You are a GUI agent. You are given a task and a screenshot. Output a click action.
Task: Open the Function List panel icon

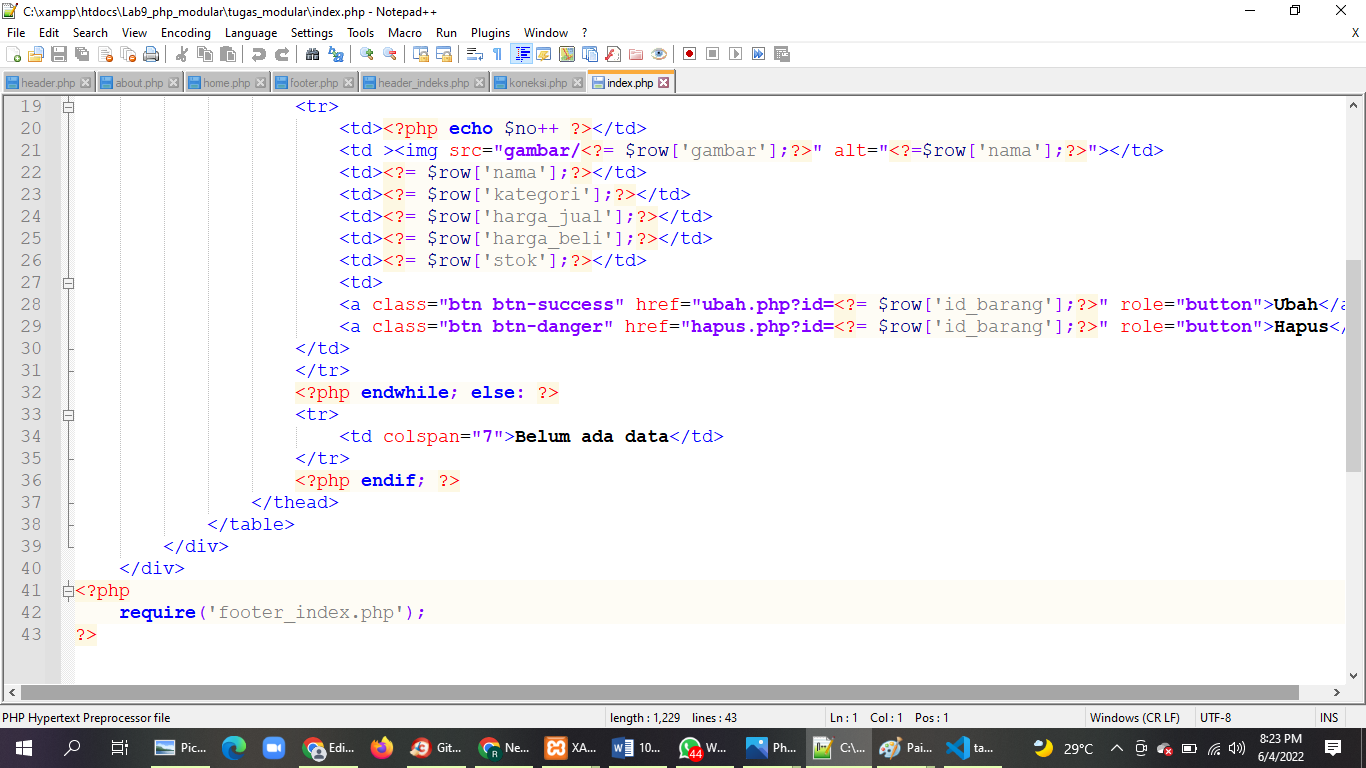[613, 54]
